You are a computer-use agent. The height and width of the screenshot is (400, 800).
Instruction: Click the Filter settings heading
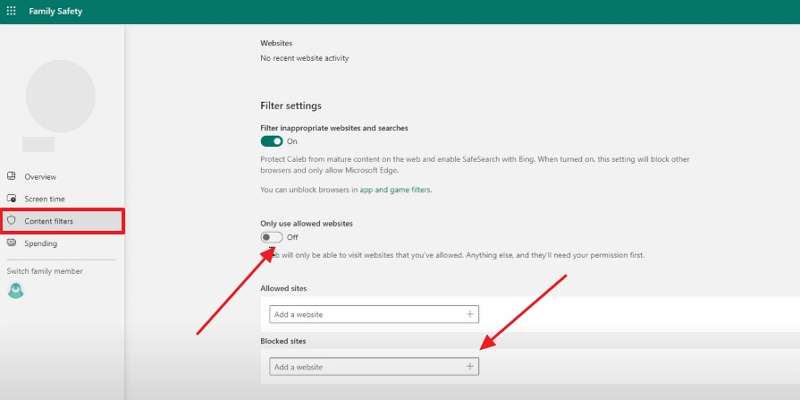[291, 106]
